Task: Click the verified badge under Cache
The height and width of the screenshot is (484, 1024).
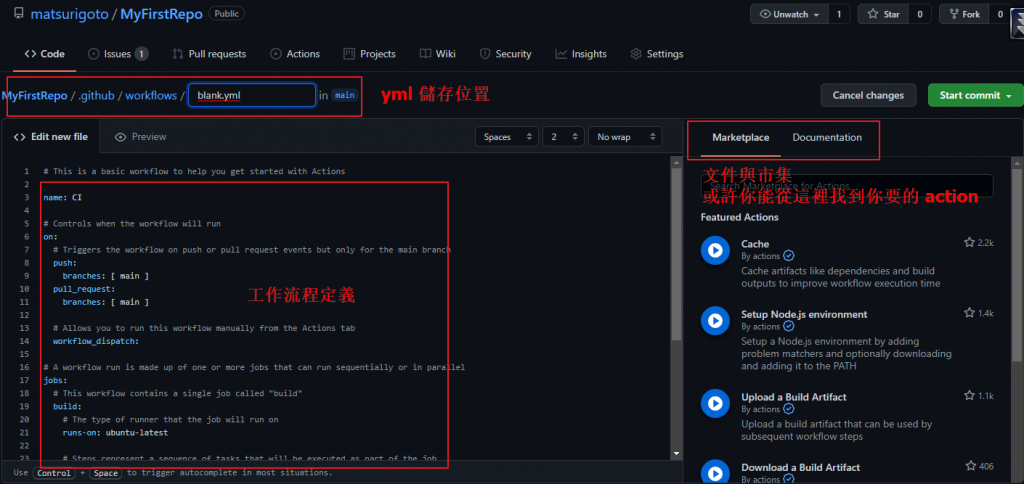Action: coord(788,255)
